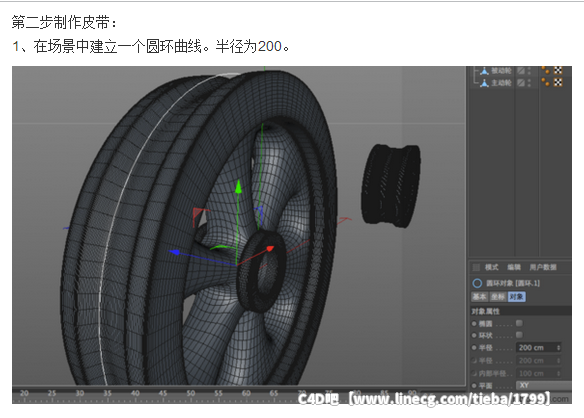Enable the 环状 checkbox

point(519,335)
